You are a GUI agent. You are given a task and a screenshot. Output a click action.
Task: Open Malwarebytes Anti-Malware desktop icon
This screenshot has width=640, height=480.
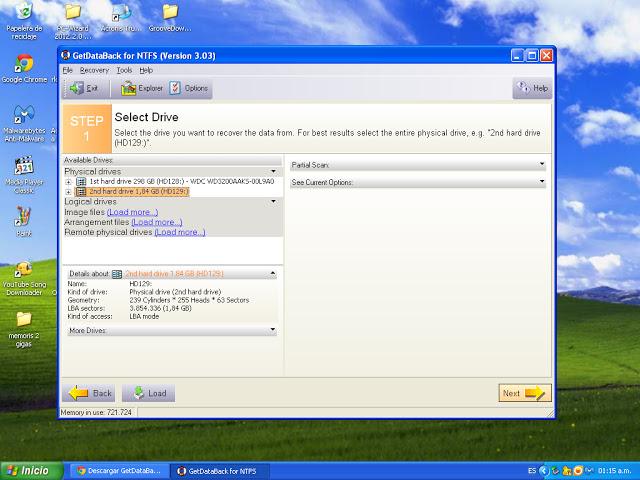coord(24,113)
